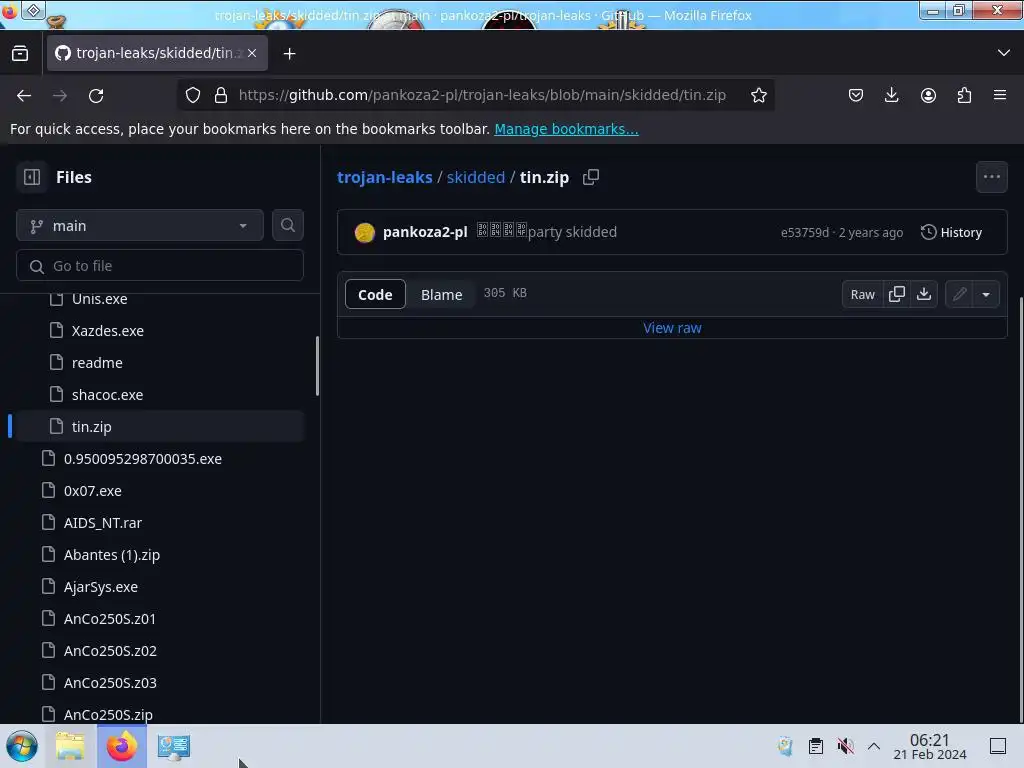The height and width of the screenshot is (768, 1024).
Task: Copy file path icon next to tin.zip
Action: click(591, 177)
